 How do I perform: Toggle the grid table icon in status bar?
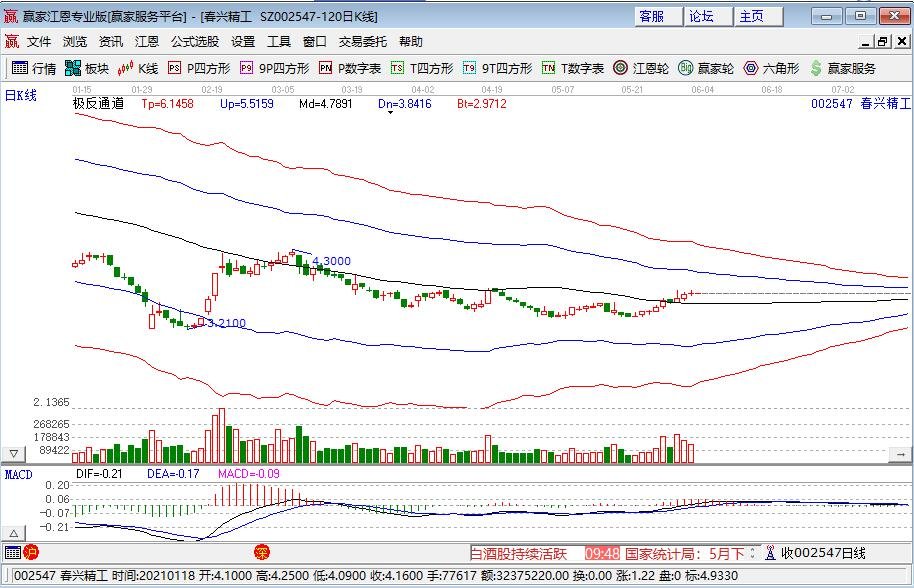click(12, 552)
